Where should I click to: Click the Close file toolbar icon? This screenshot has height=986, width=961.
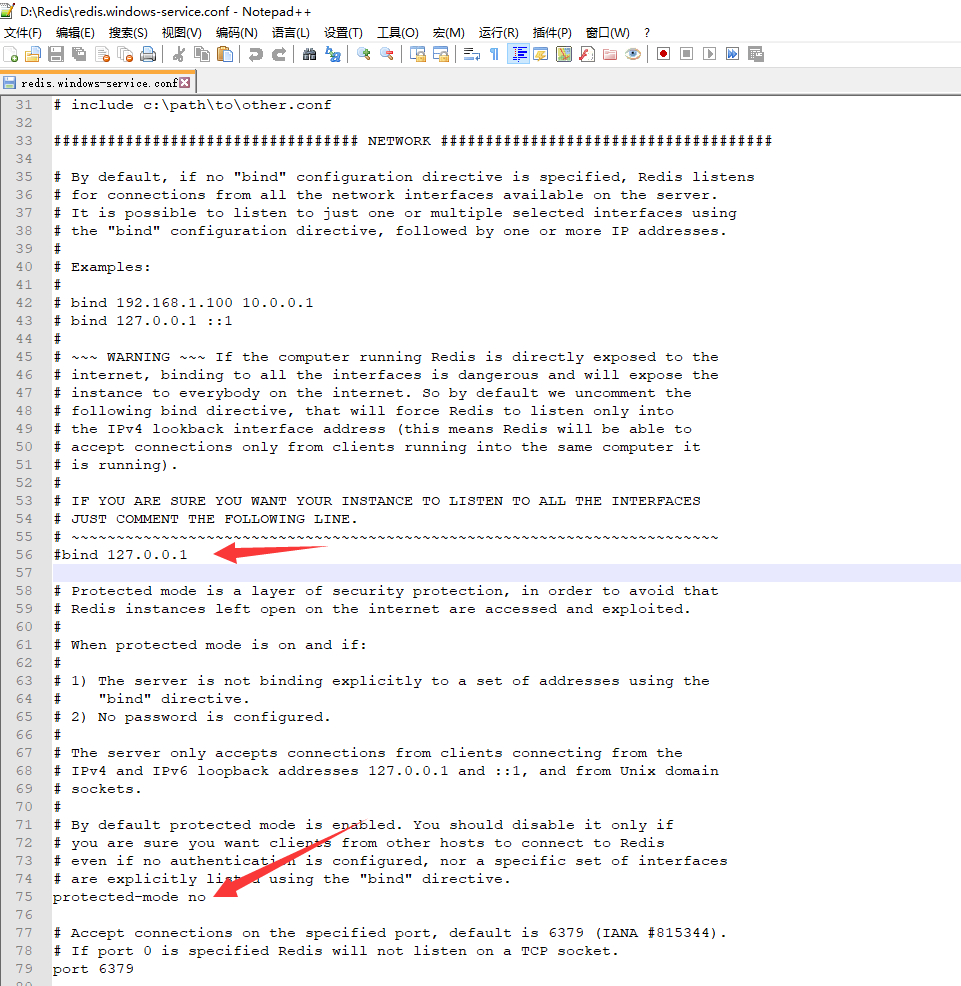pos(103,55)
